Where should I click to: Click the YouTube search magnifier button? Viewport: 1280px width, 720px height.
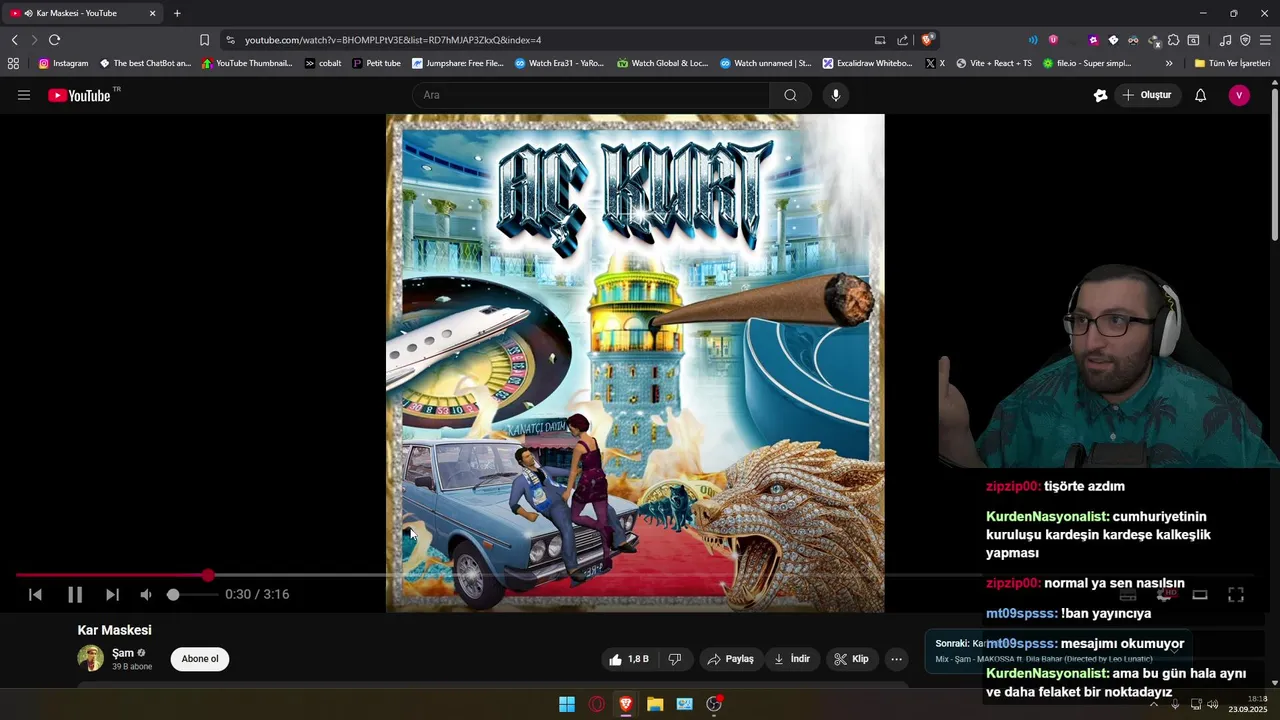click(x=790, y=95)
